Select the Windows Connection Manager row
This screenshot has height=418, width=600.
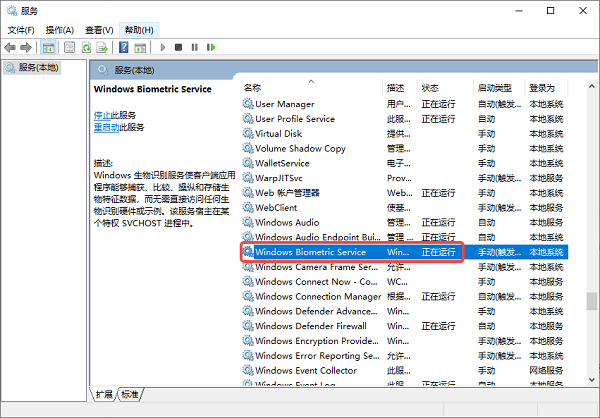point(405,296)
